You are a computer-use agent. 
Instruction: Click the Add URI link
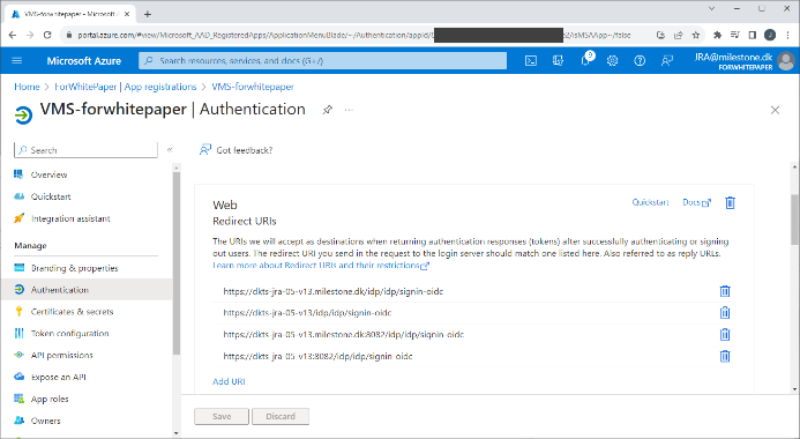click(x=229, y=381)
